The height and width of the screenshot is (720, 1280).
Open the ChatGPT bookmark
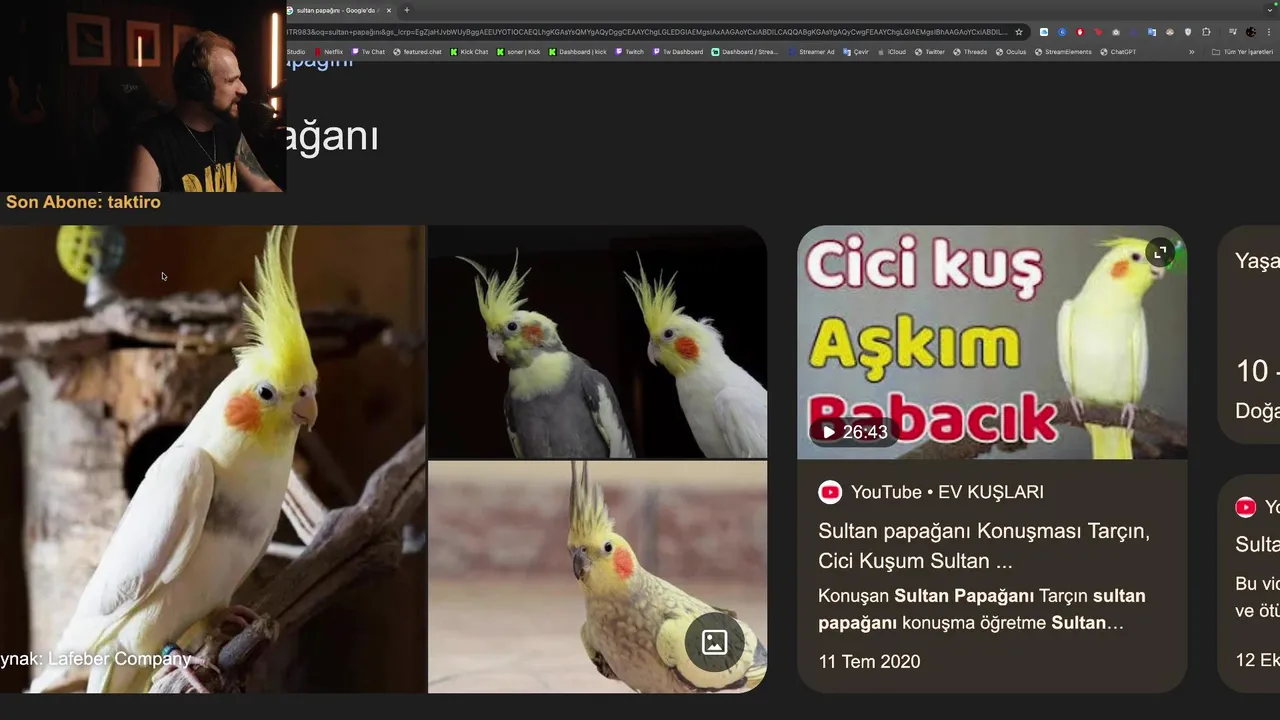pyautogui.click(x=1118, y=52)
